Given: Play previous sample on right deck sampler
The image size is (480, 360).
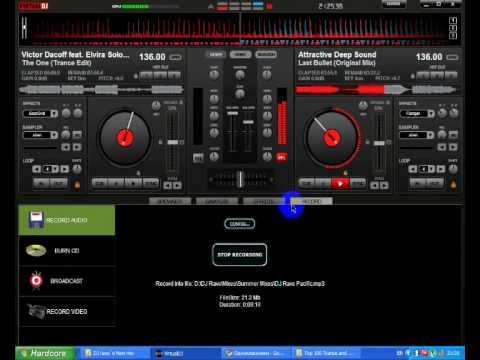Looking at the screenshot, I should (x=442, y=147).
